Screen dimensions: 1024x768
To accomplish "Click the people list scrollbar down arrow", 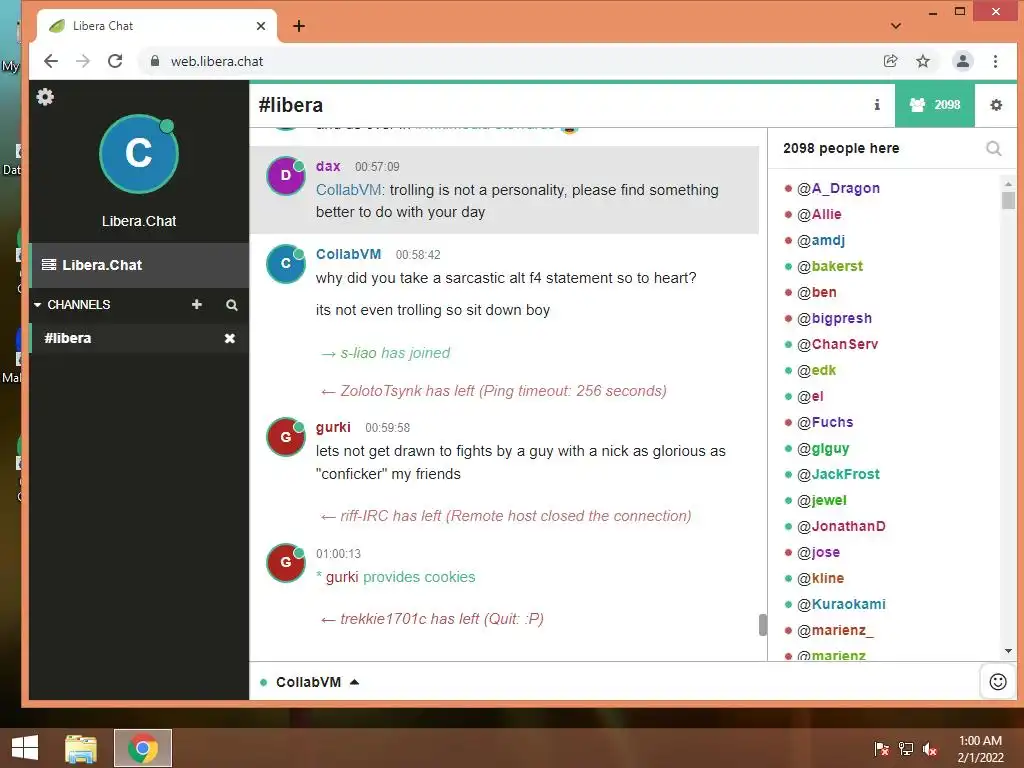I will click(x=1008, y=651).
